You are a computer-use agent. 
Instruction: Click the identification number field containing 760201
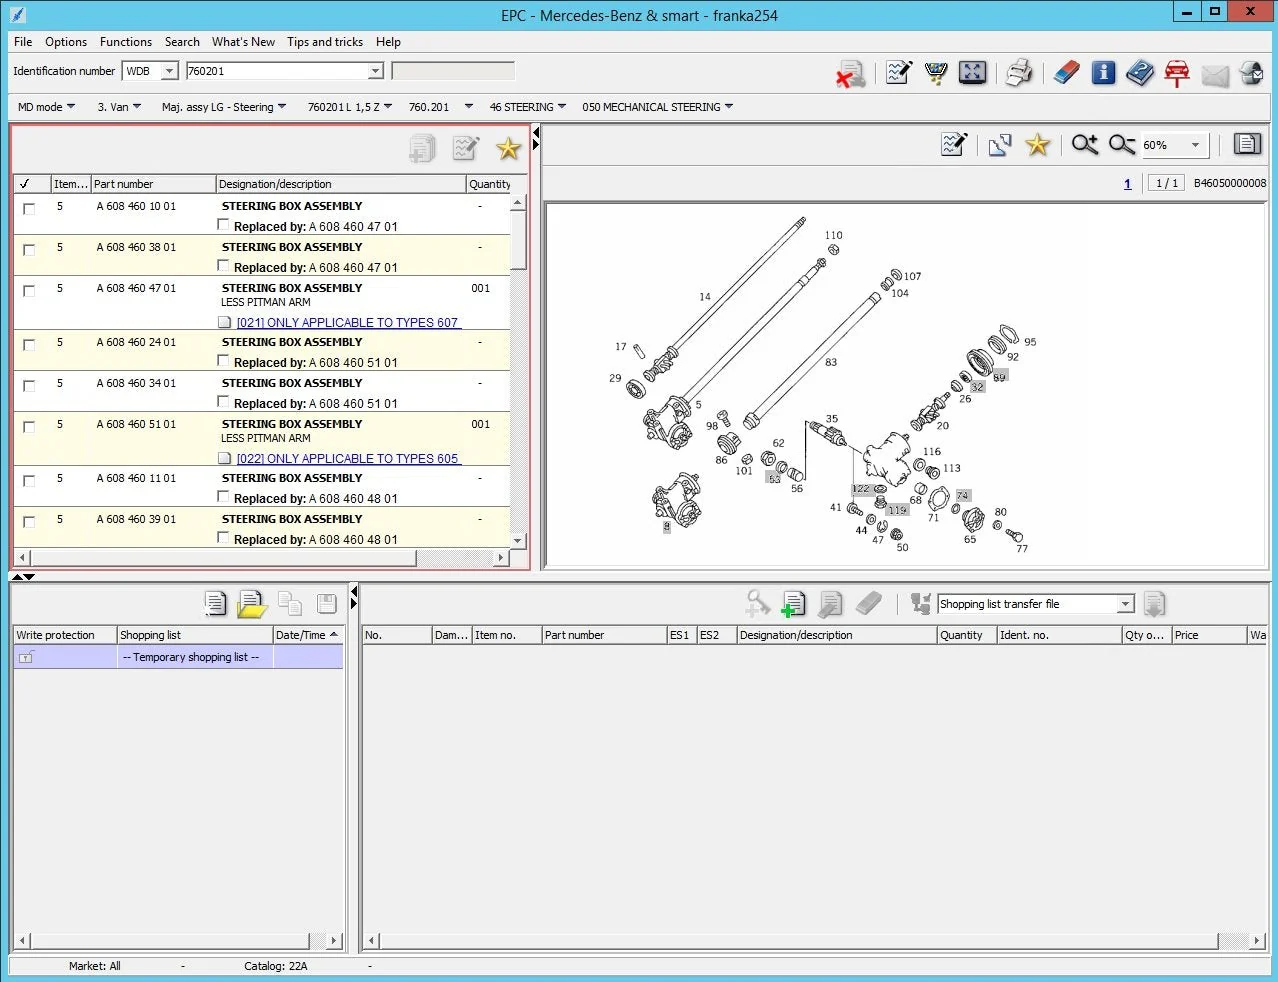pos(276,71)
